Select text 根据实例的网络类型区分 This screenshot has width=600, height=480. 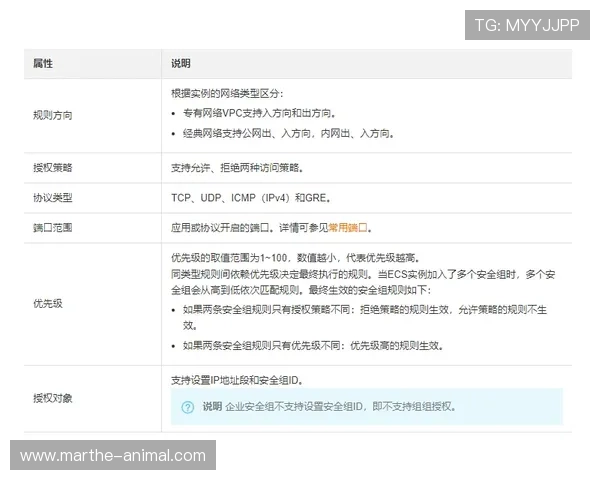coord(227,93)
